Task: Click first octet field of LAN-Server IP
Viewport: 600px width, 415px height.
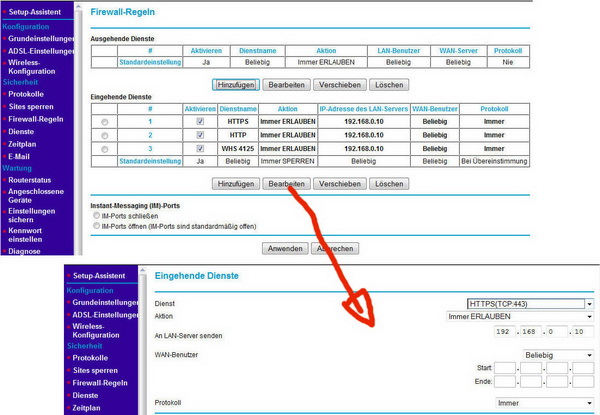Action: (506, 331)
